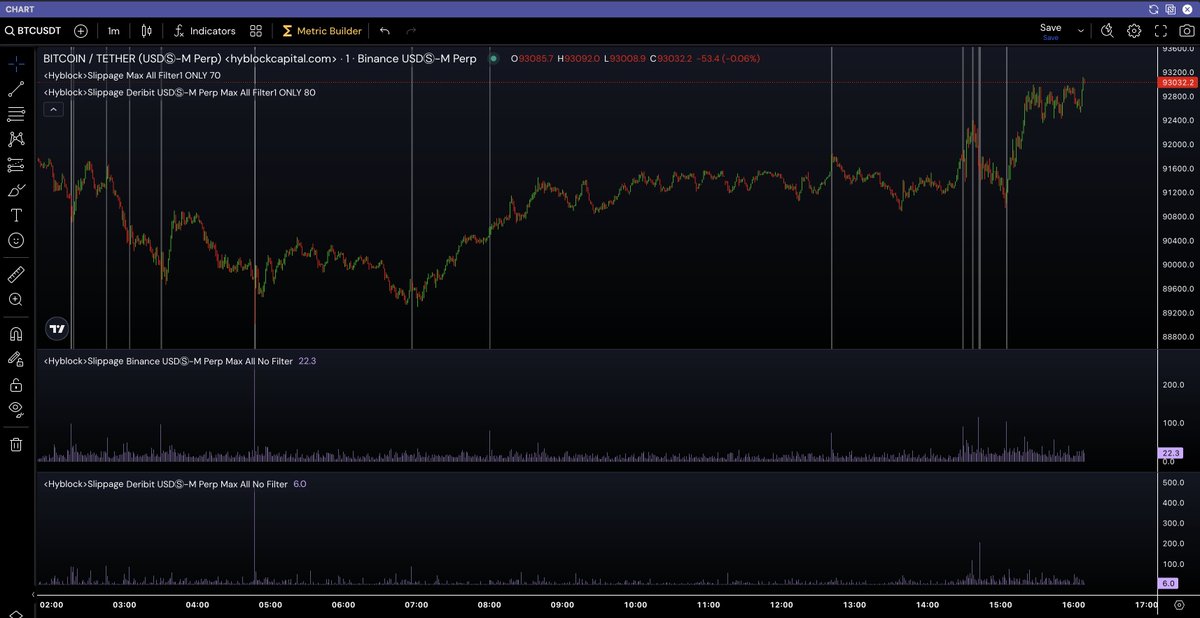Image resolution: width=1200 pixels, height=618 pixels.
Task: Click the 500.0 Deribit pane scale label
Action: tap(1172, 483)
